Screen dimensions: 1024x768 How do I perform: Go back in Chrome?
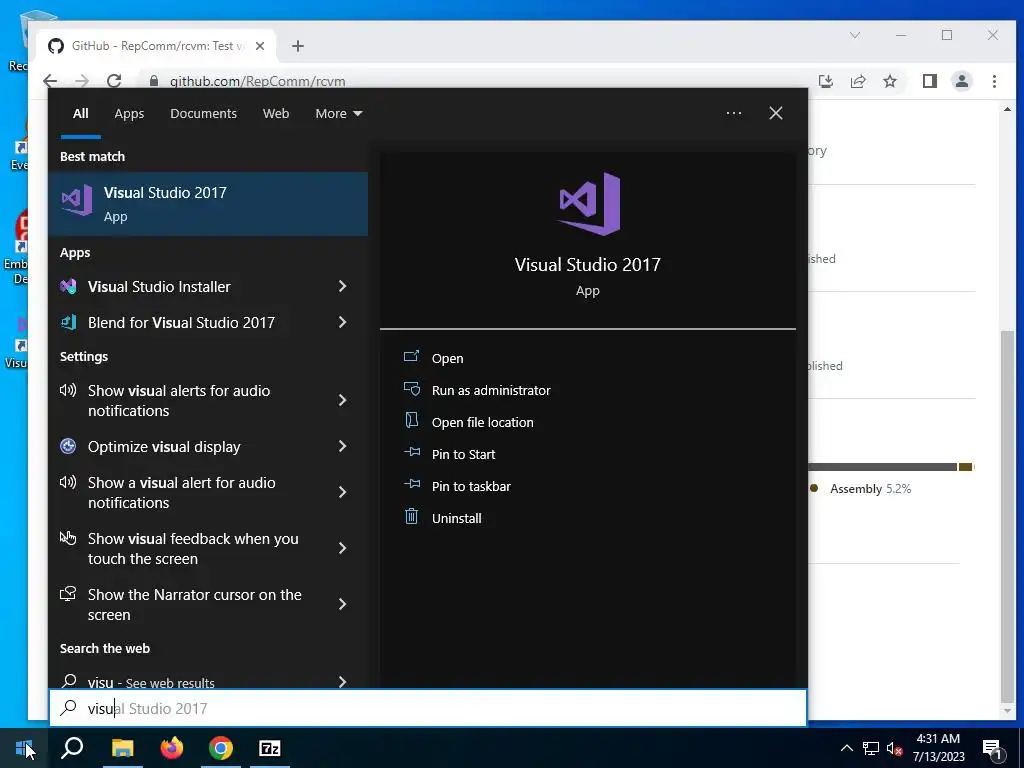pos(50,81)
